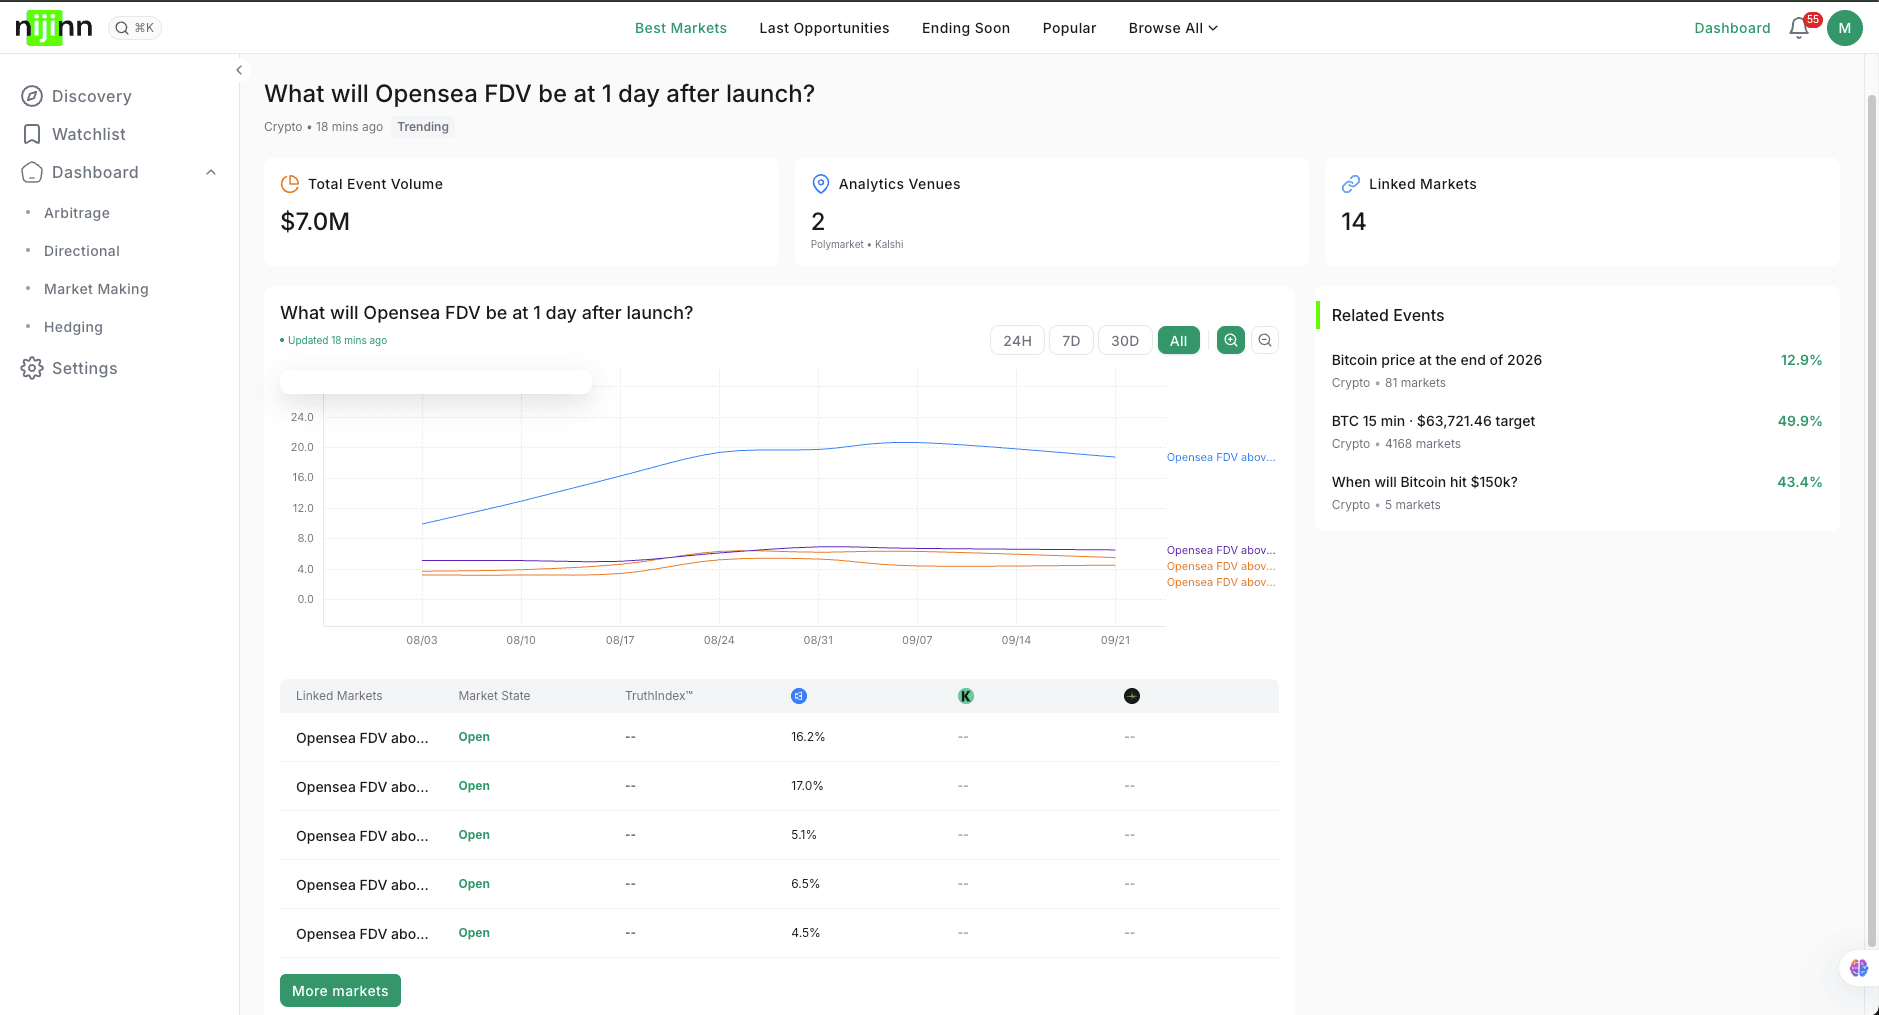
Task: Click the Settings gear icon
Action: (x=32, y=368)
